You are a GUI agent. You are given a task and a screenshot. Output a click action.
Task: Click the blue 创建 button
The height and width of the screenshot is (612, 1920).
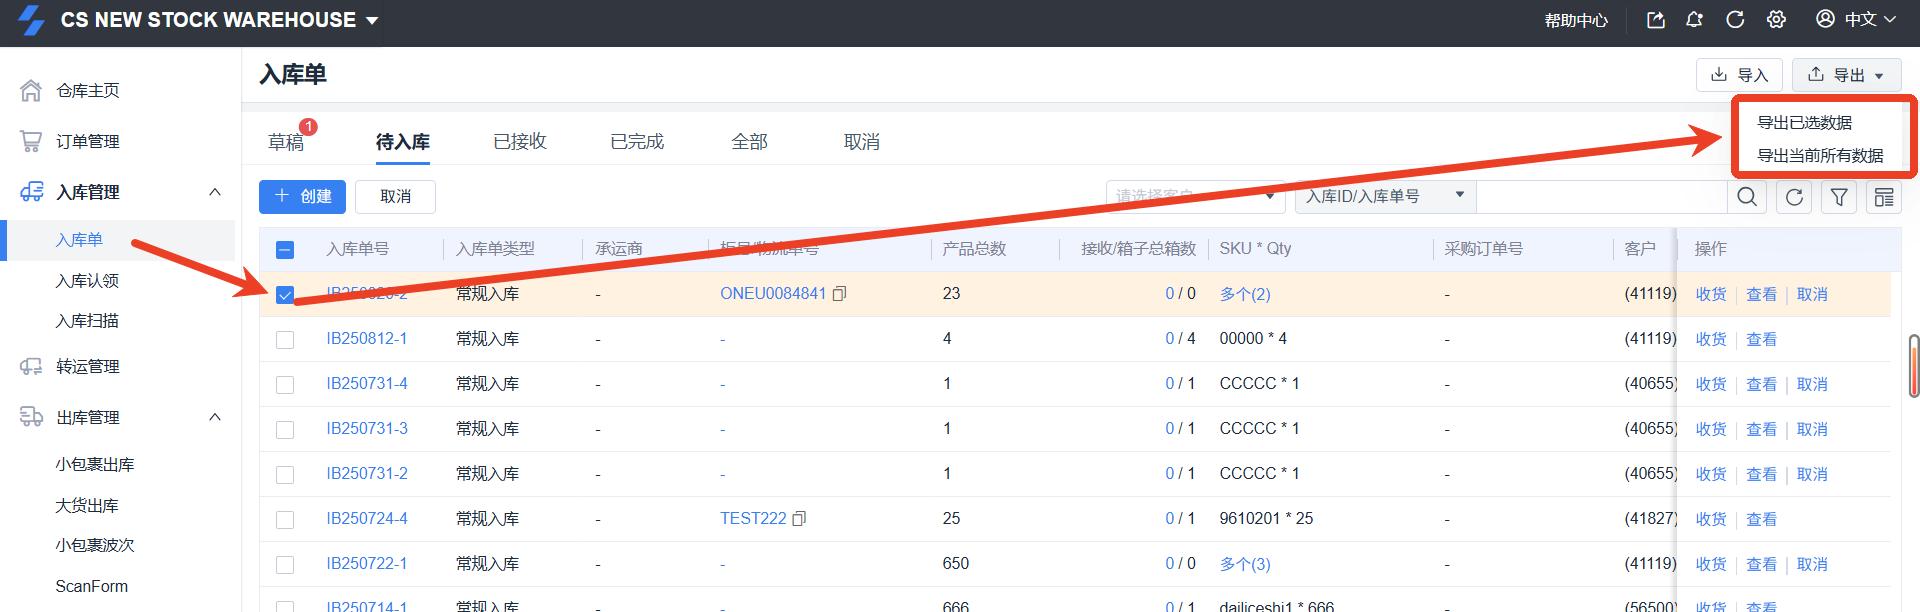tap(302, 197)
